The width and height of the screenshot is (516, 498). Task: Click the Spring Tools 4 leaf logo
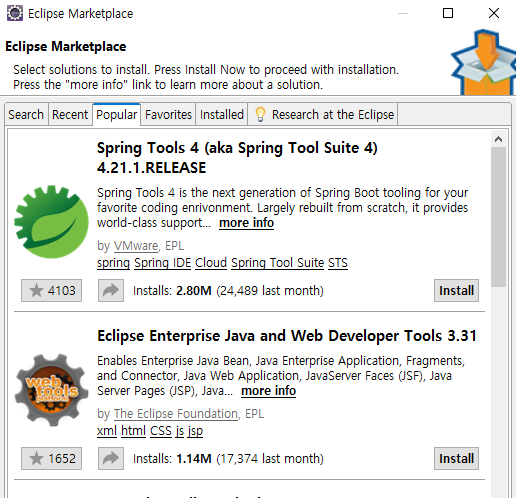[x=51, y=222]
